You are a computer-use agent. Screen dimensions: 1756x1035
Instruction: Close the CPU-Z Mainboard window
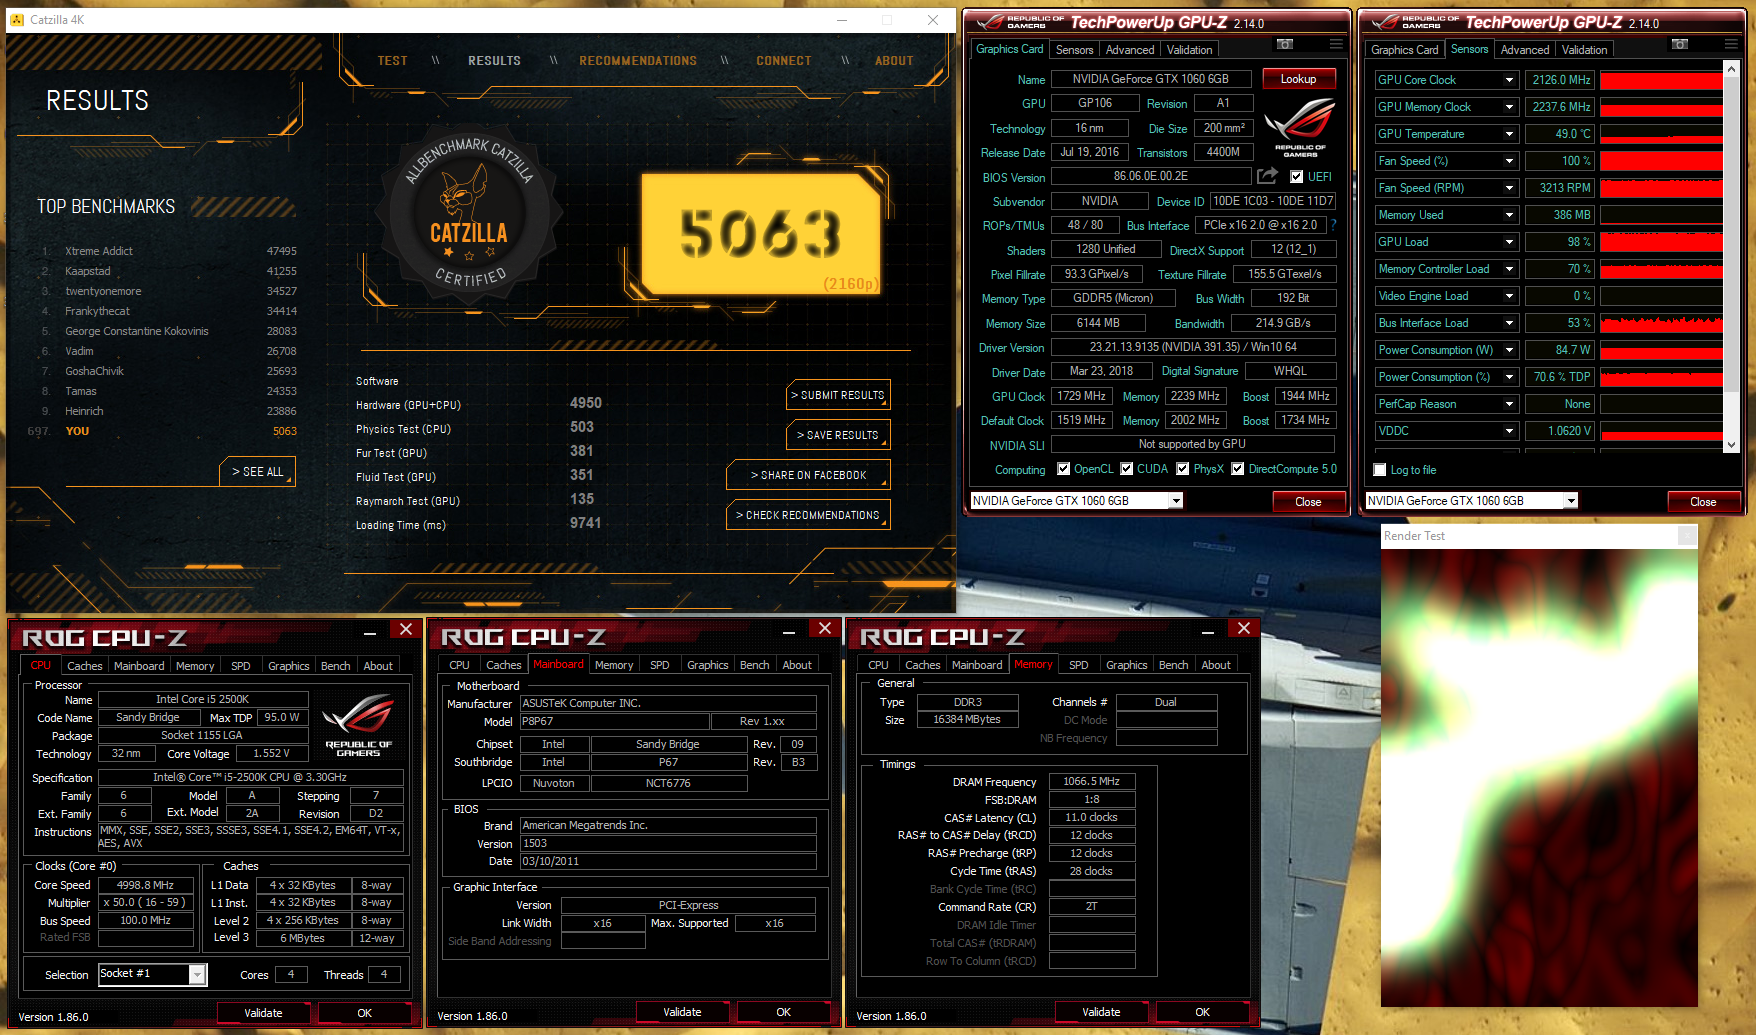click(x=824, y=628)
